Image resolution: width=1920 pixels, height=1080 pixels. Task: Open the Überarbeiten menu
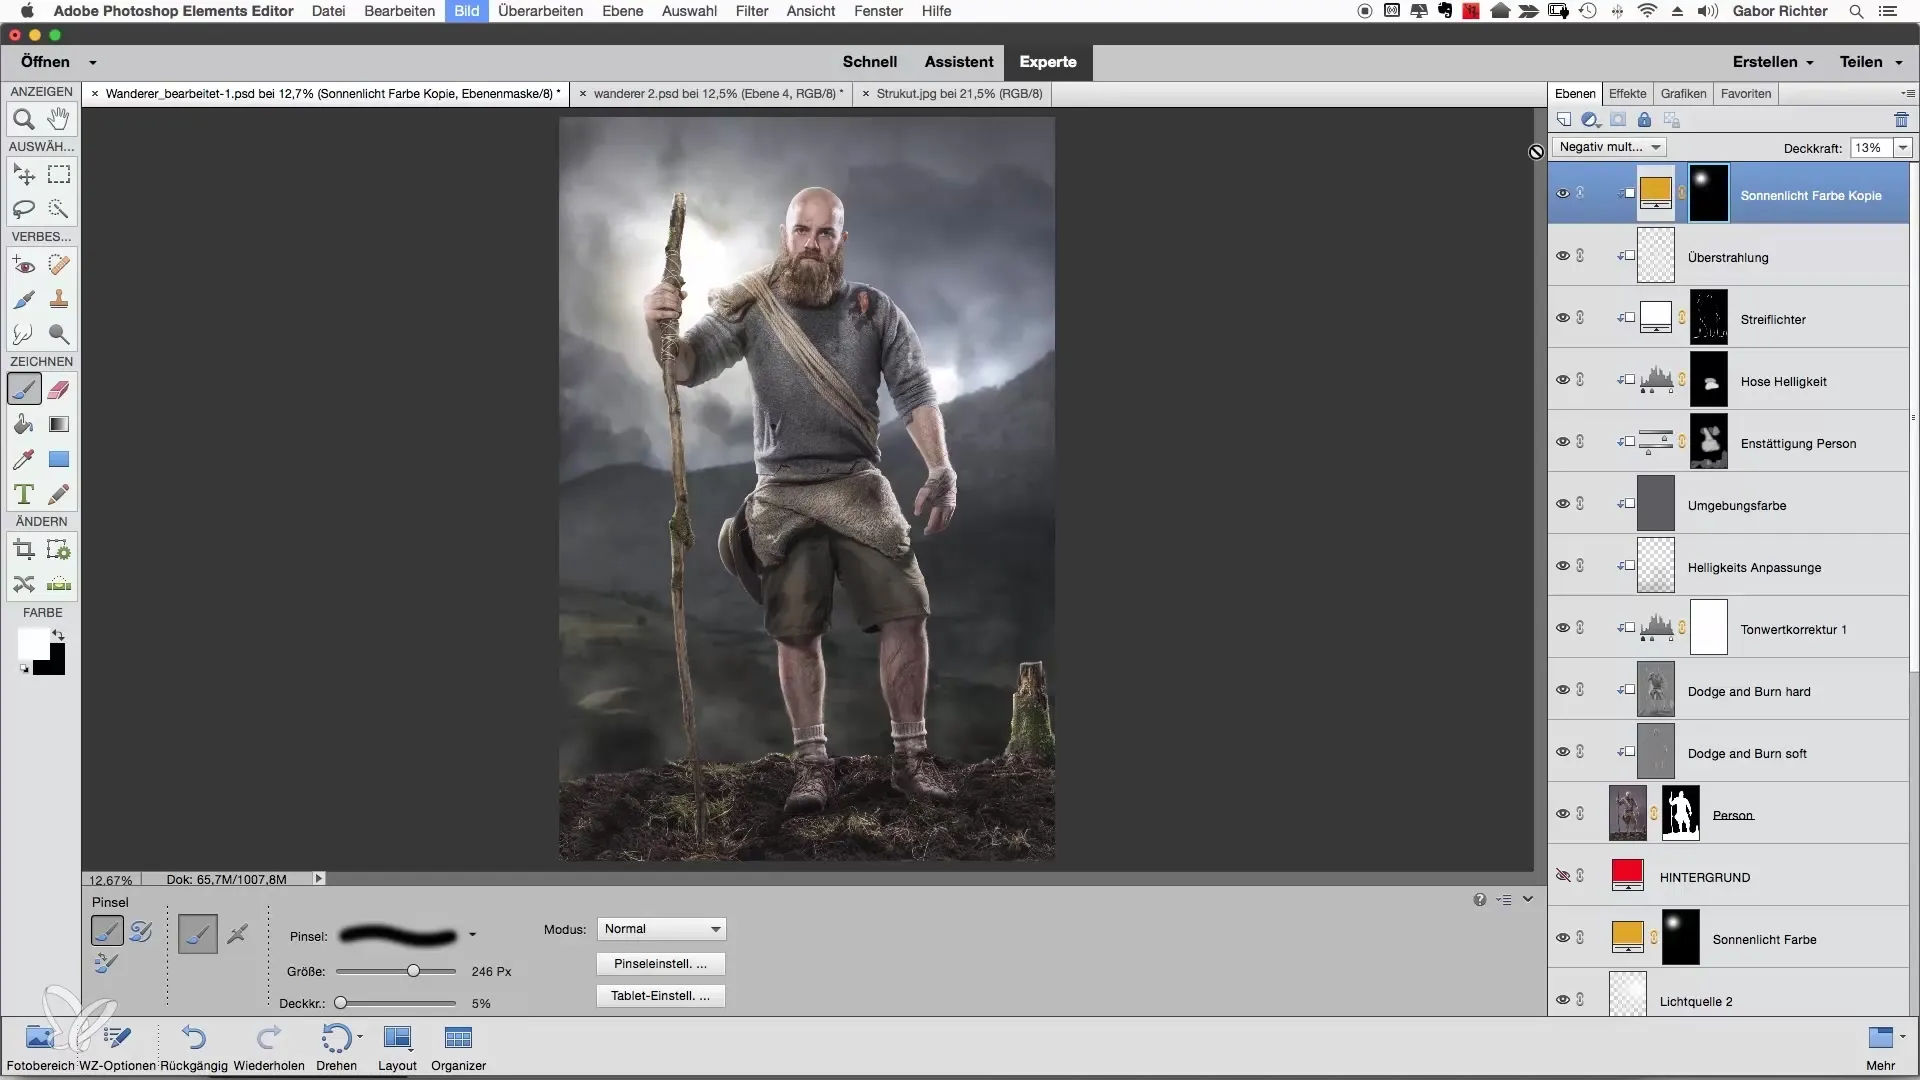(540, 11)
